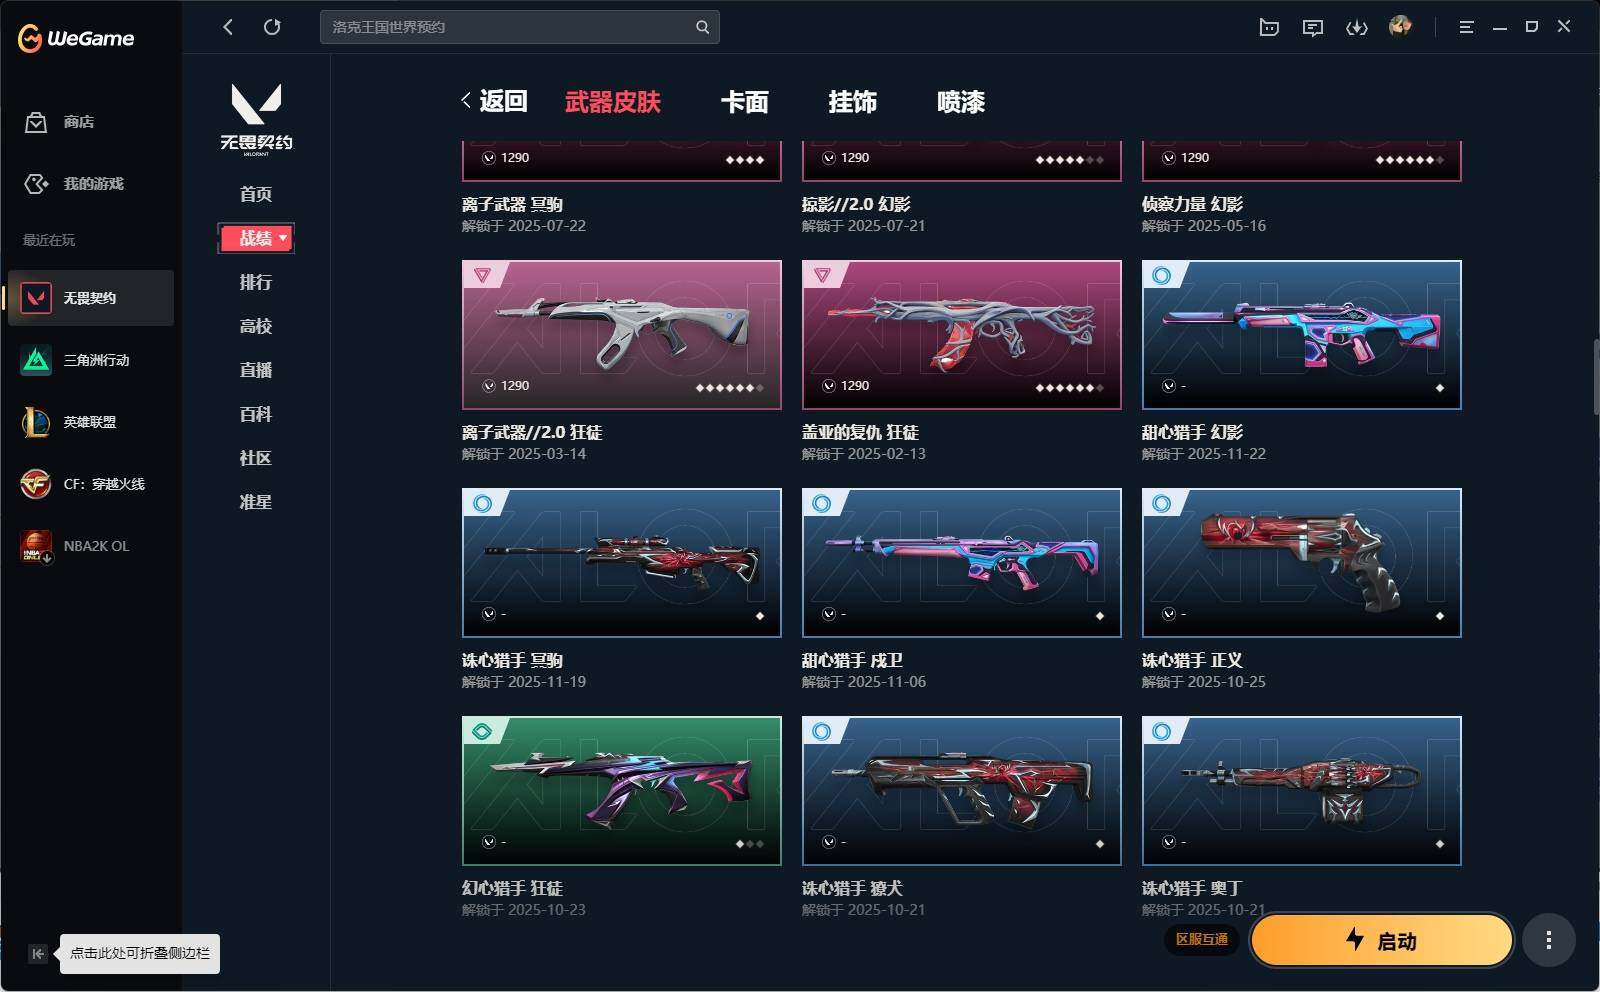
Task: Switch to the 喷漆 tab
Action: [x=961, y=102]
